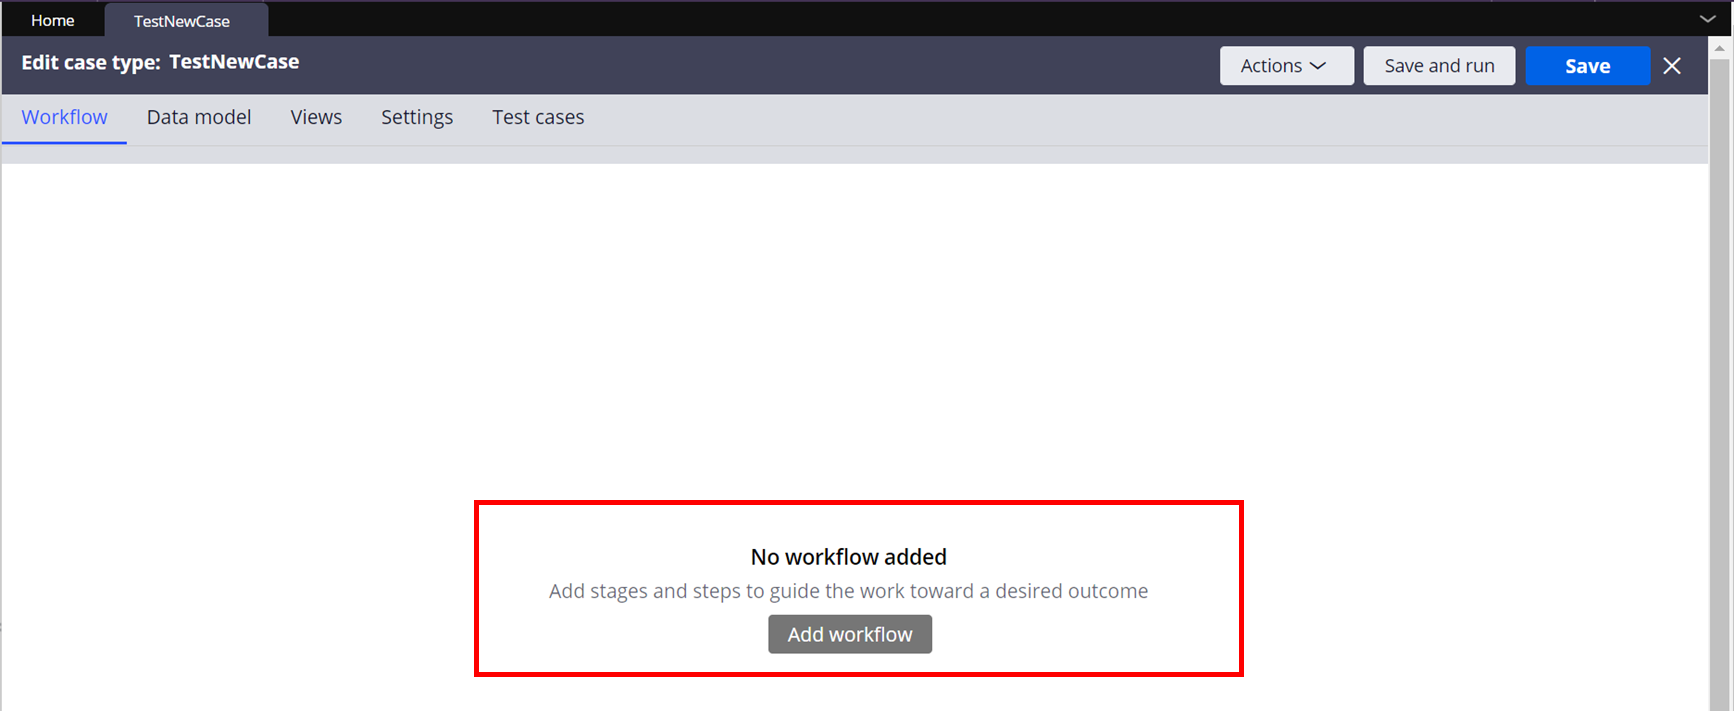
Task: Go to the Settings tab
Action: tap(417, 117)
